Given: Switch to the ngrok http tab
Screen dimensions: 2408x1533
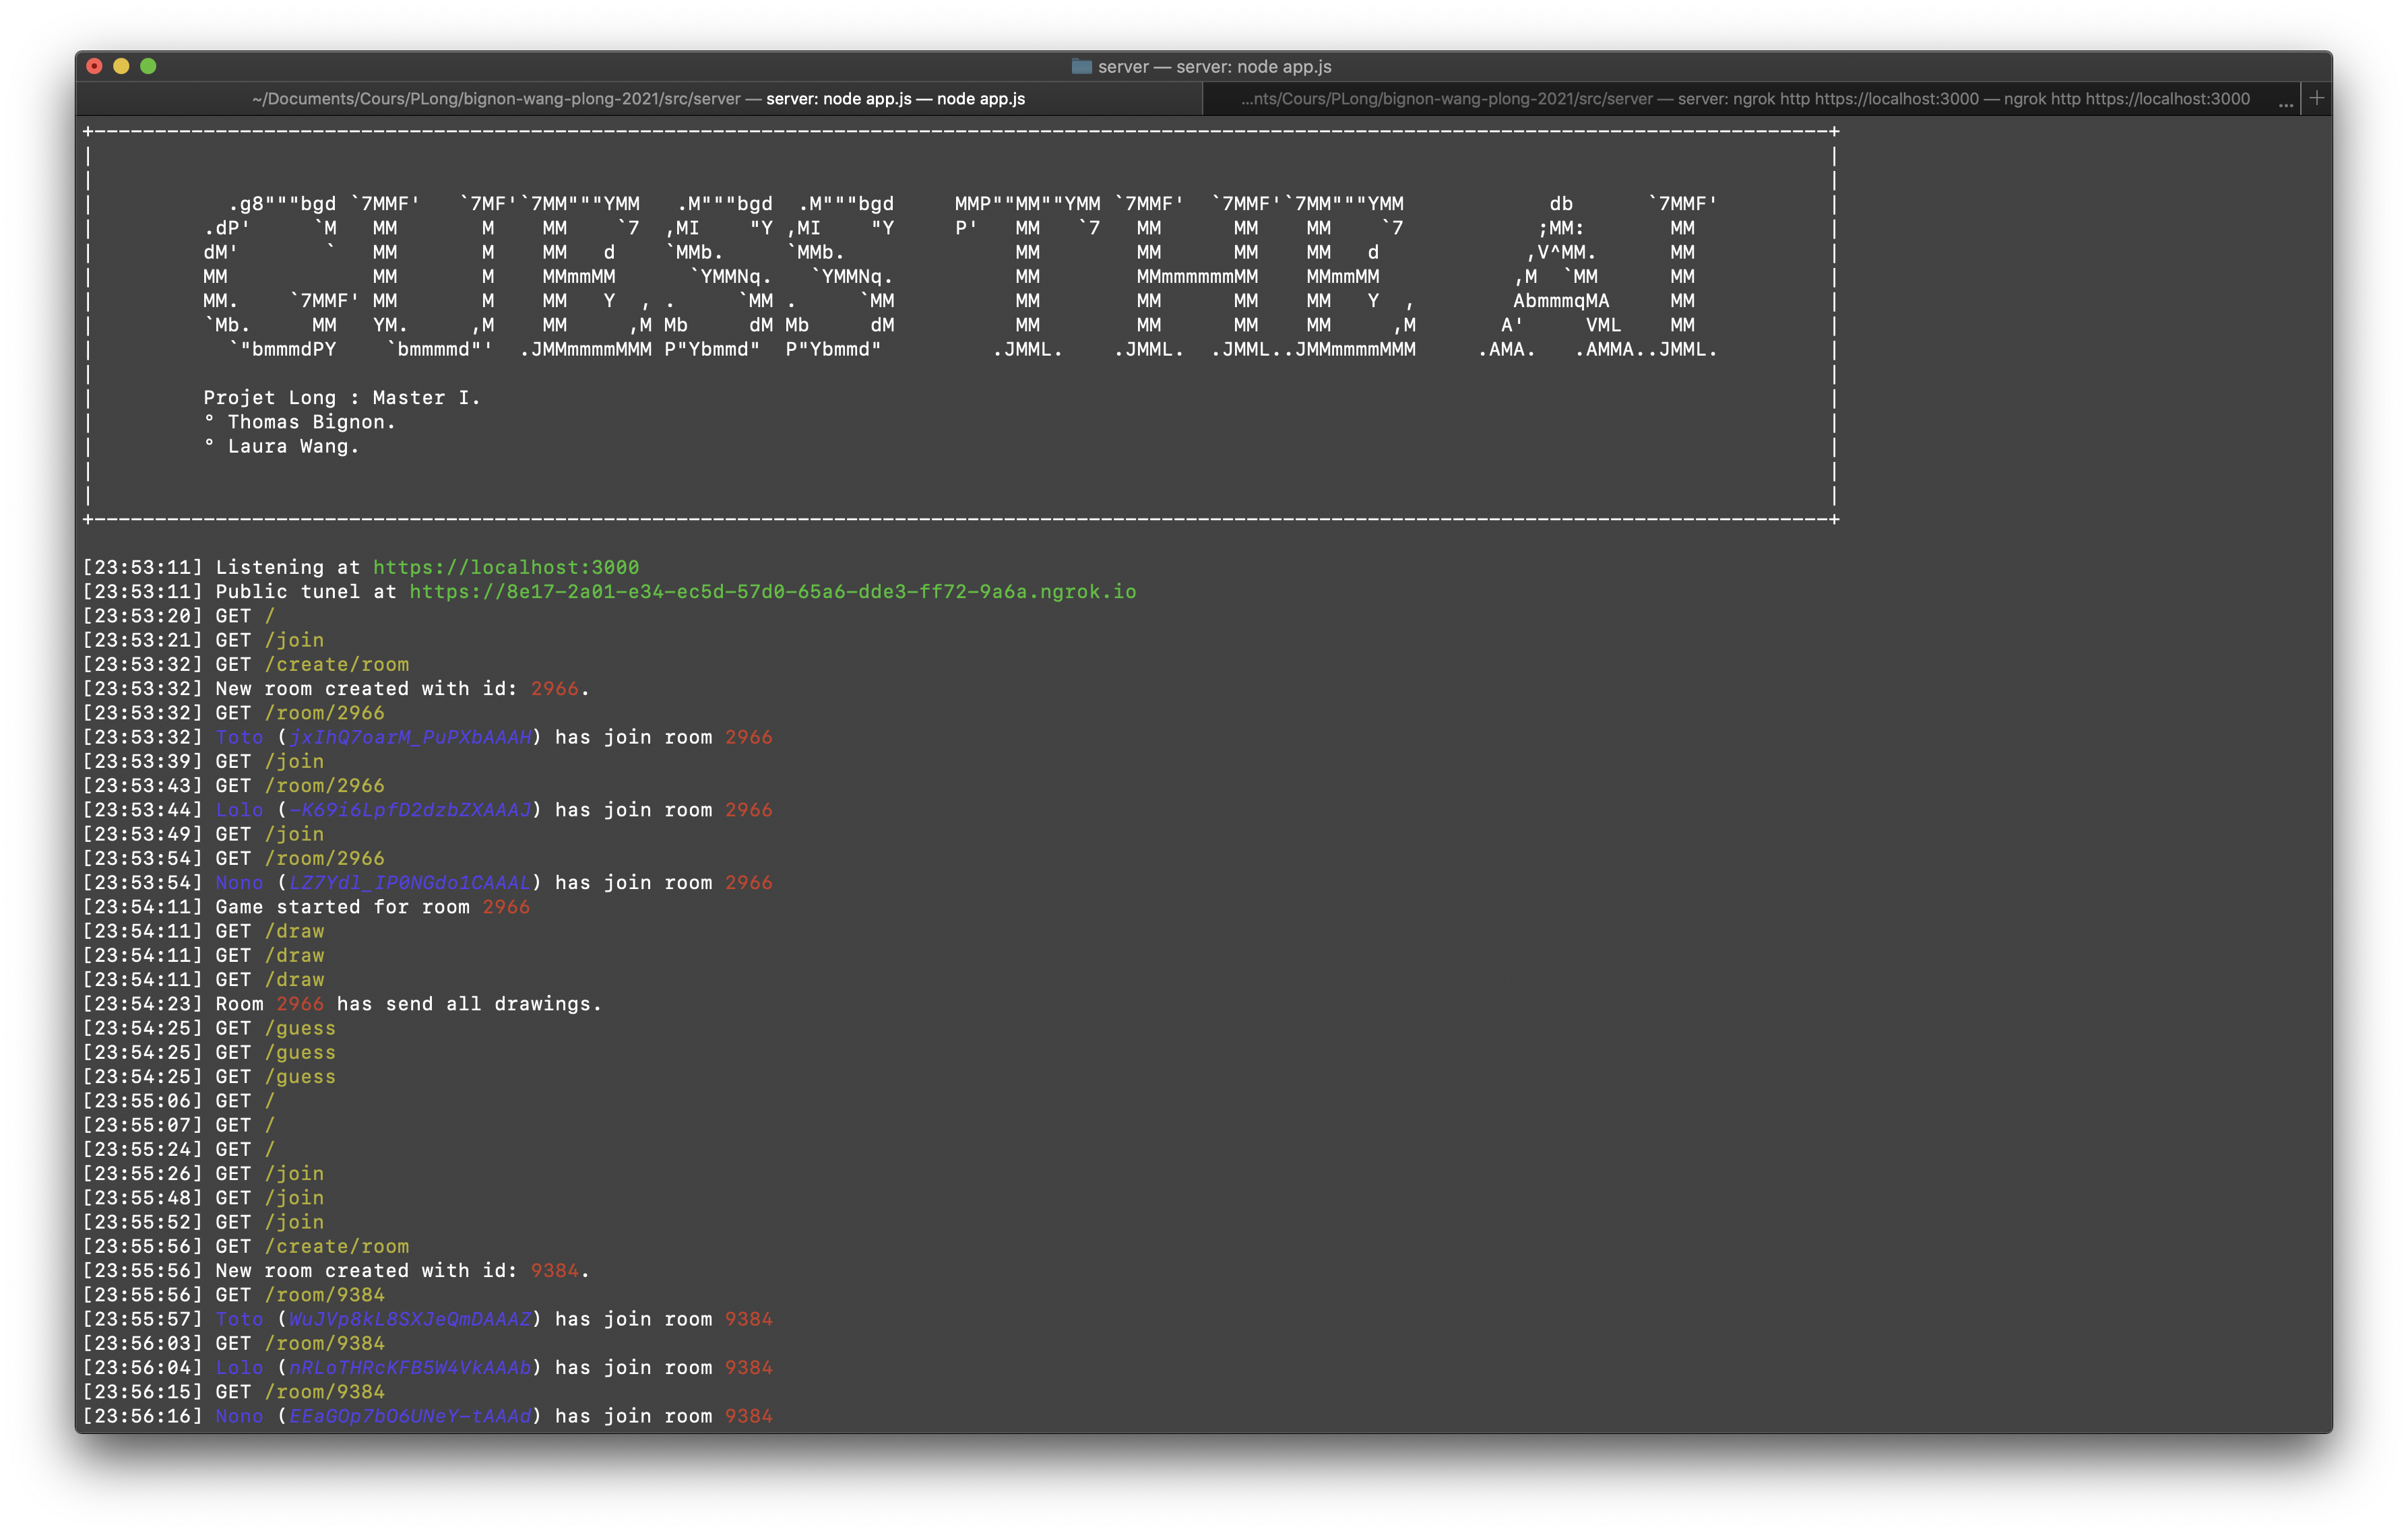Looking at the screenshot, I should click(1744, 98).
